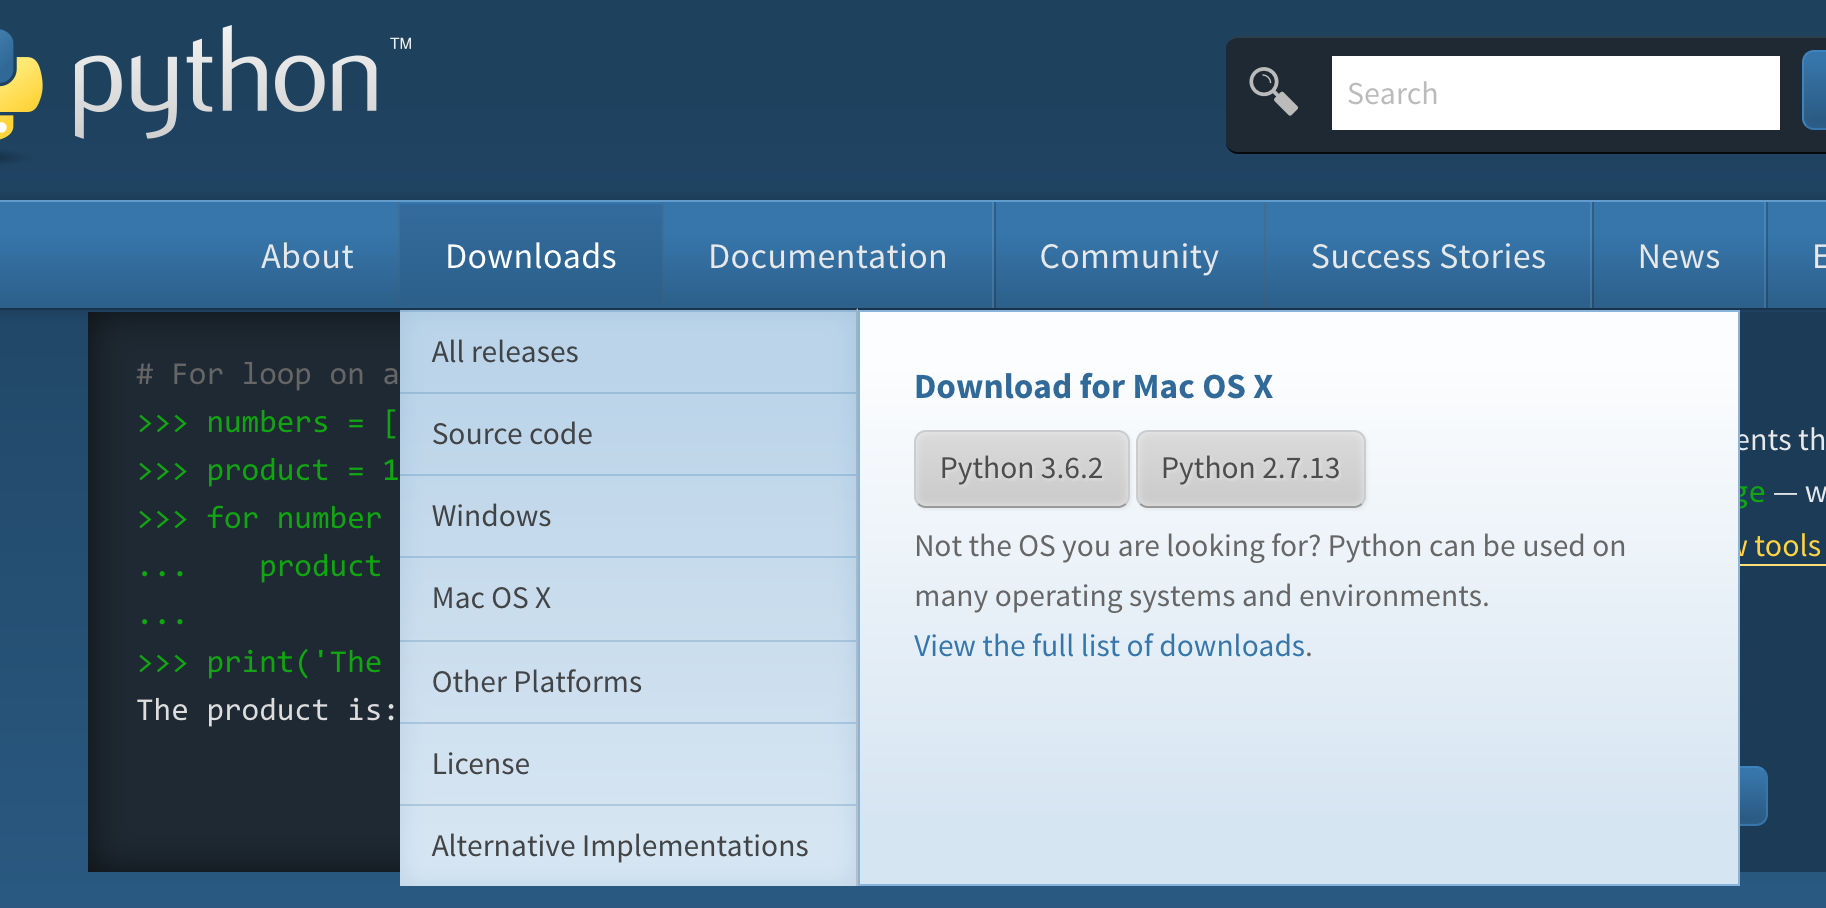Open the Success Stories menu
The width and height of the screenshot is (1826, 908).
tap(1428, 256)
